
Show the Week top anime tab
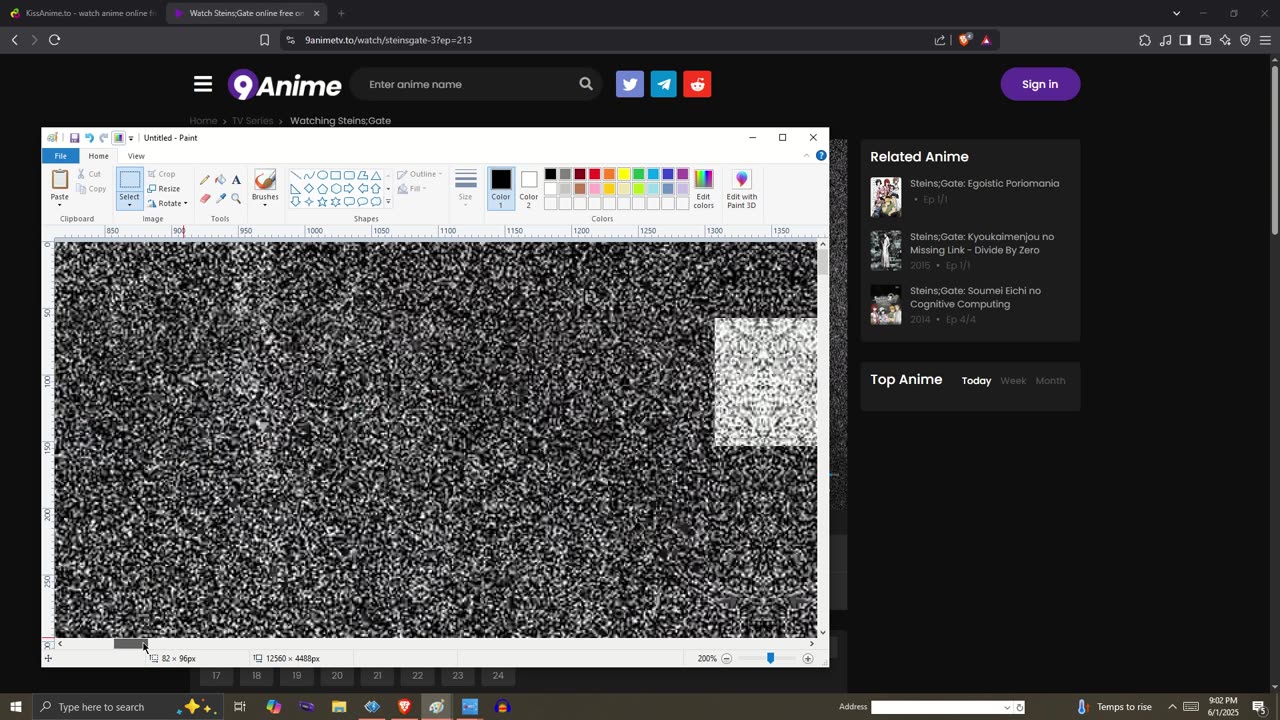[1013, 381]
